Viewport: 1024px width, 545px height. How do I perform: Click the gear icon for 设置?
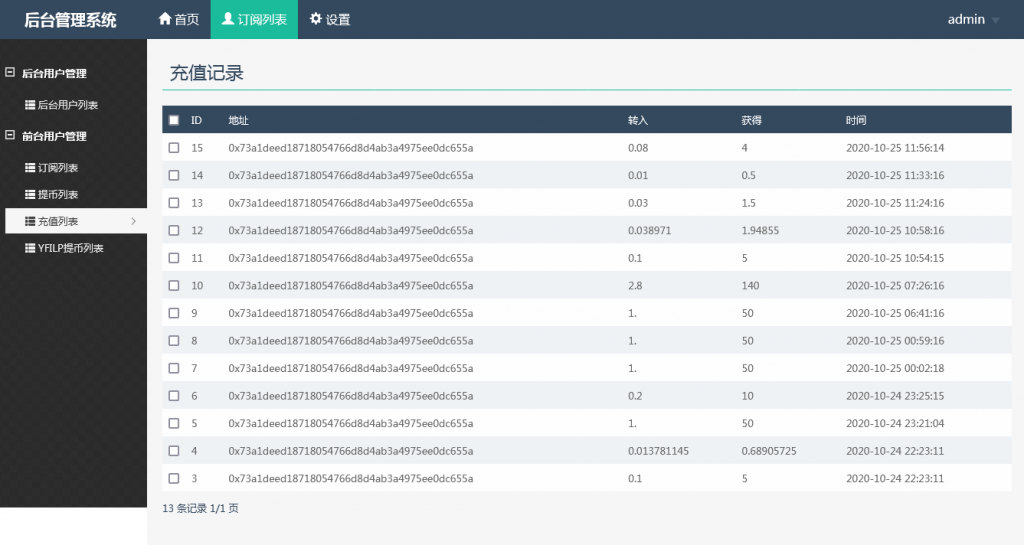click(x=316, y=19)
